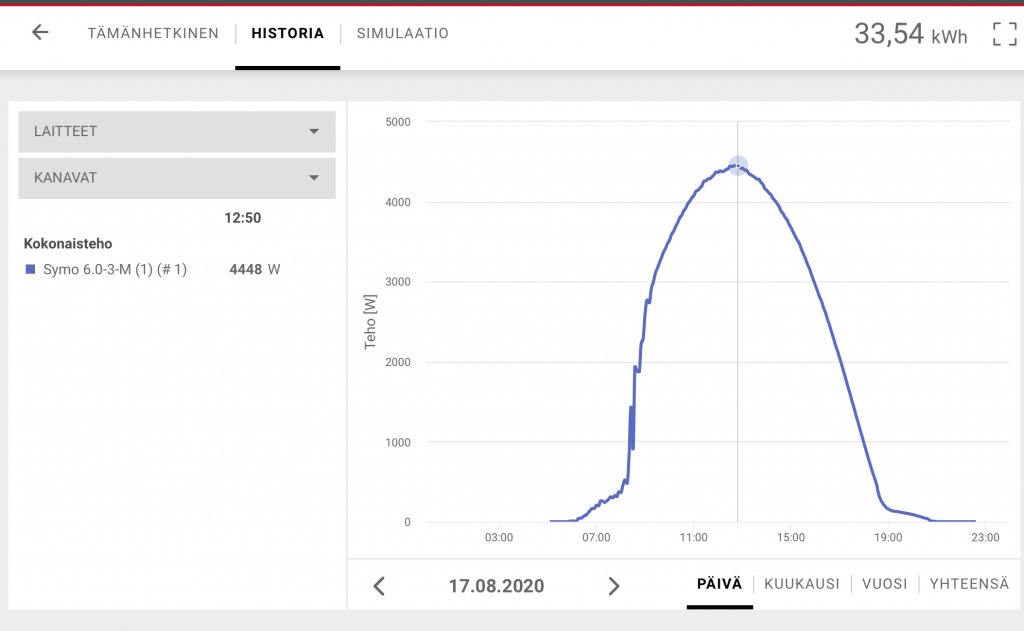Viewport: 1024px width, 631px height.
Task: Click the back arrow icon
Action: 40,33
